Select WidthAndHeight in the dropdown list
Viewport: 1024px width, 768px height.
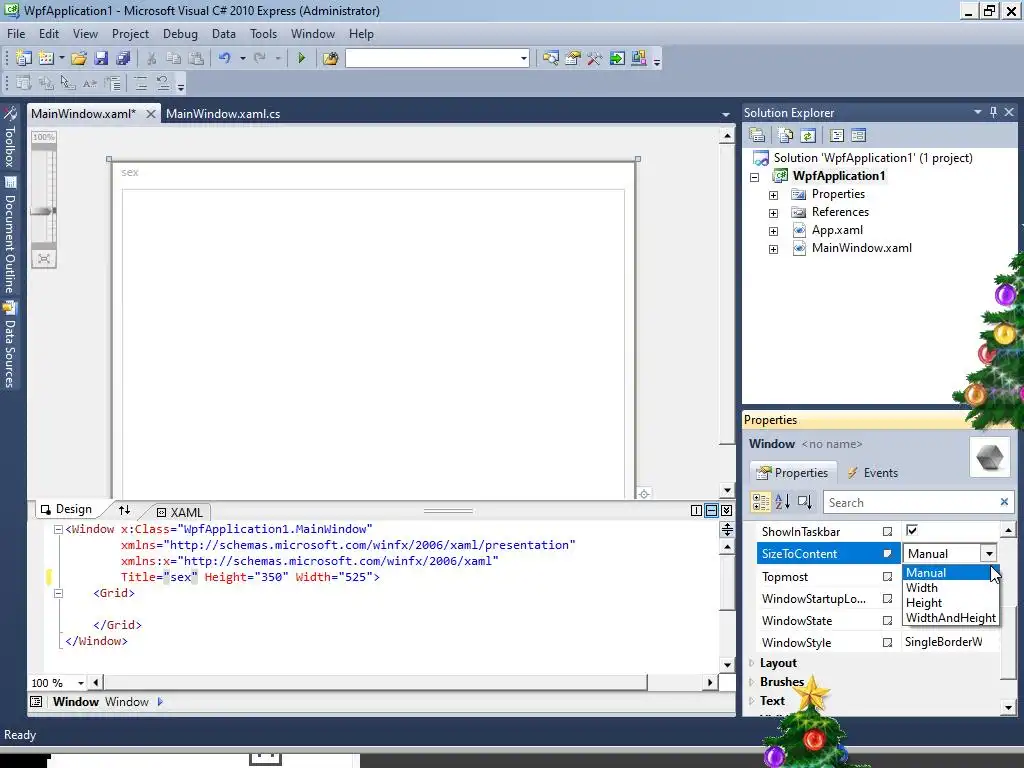pyautogui.click(x=951, y=618)
